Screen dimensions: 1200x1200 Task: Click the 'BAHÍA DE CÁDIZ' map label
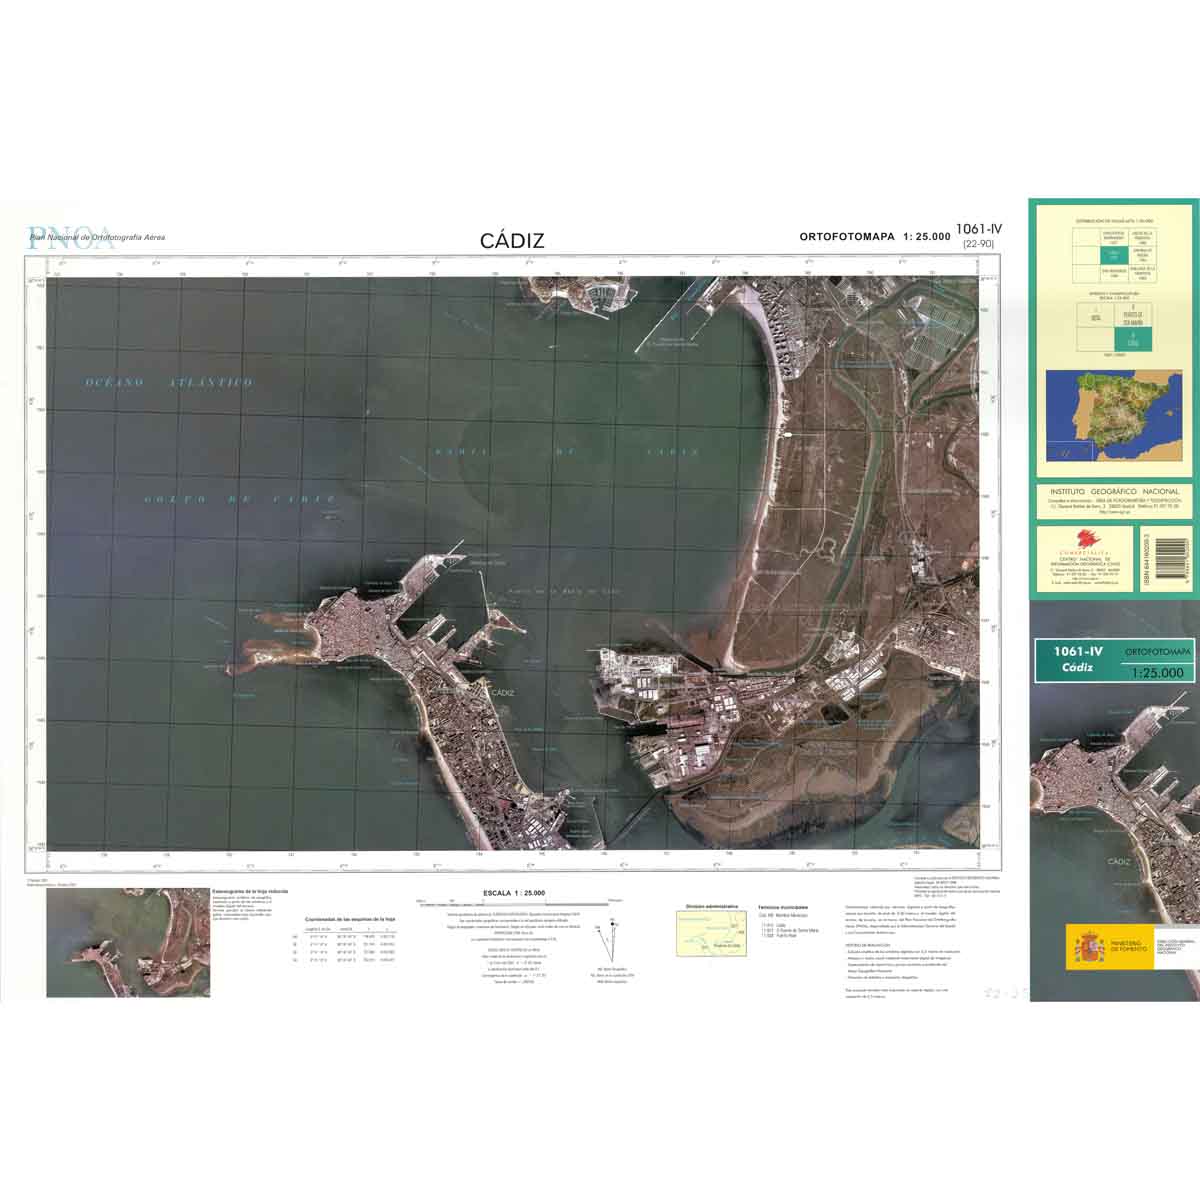pos(566,452)
